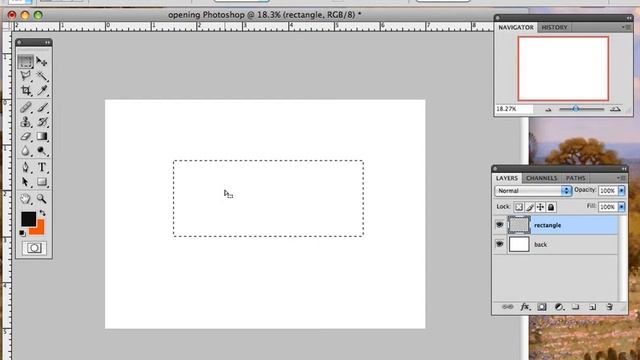Select the Eyedropper tool
Screen dimensions: 640x360
tap(42, 90)
